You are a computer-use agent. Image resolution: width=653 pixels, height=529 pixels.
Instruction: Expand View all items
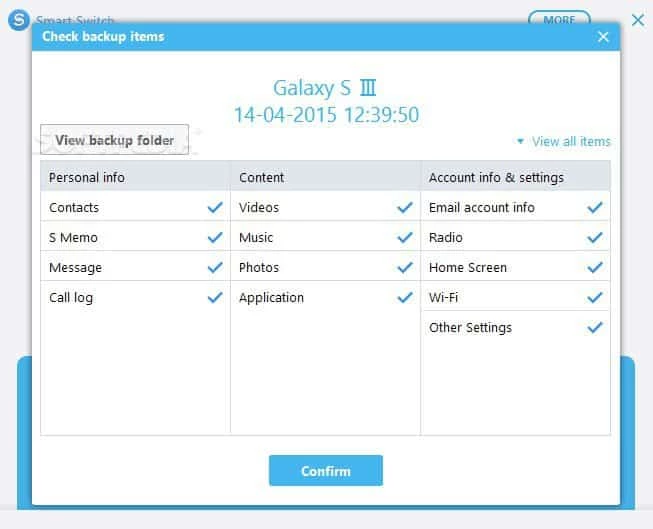click(571, 142)
